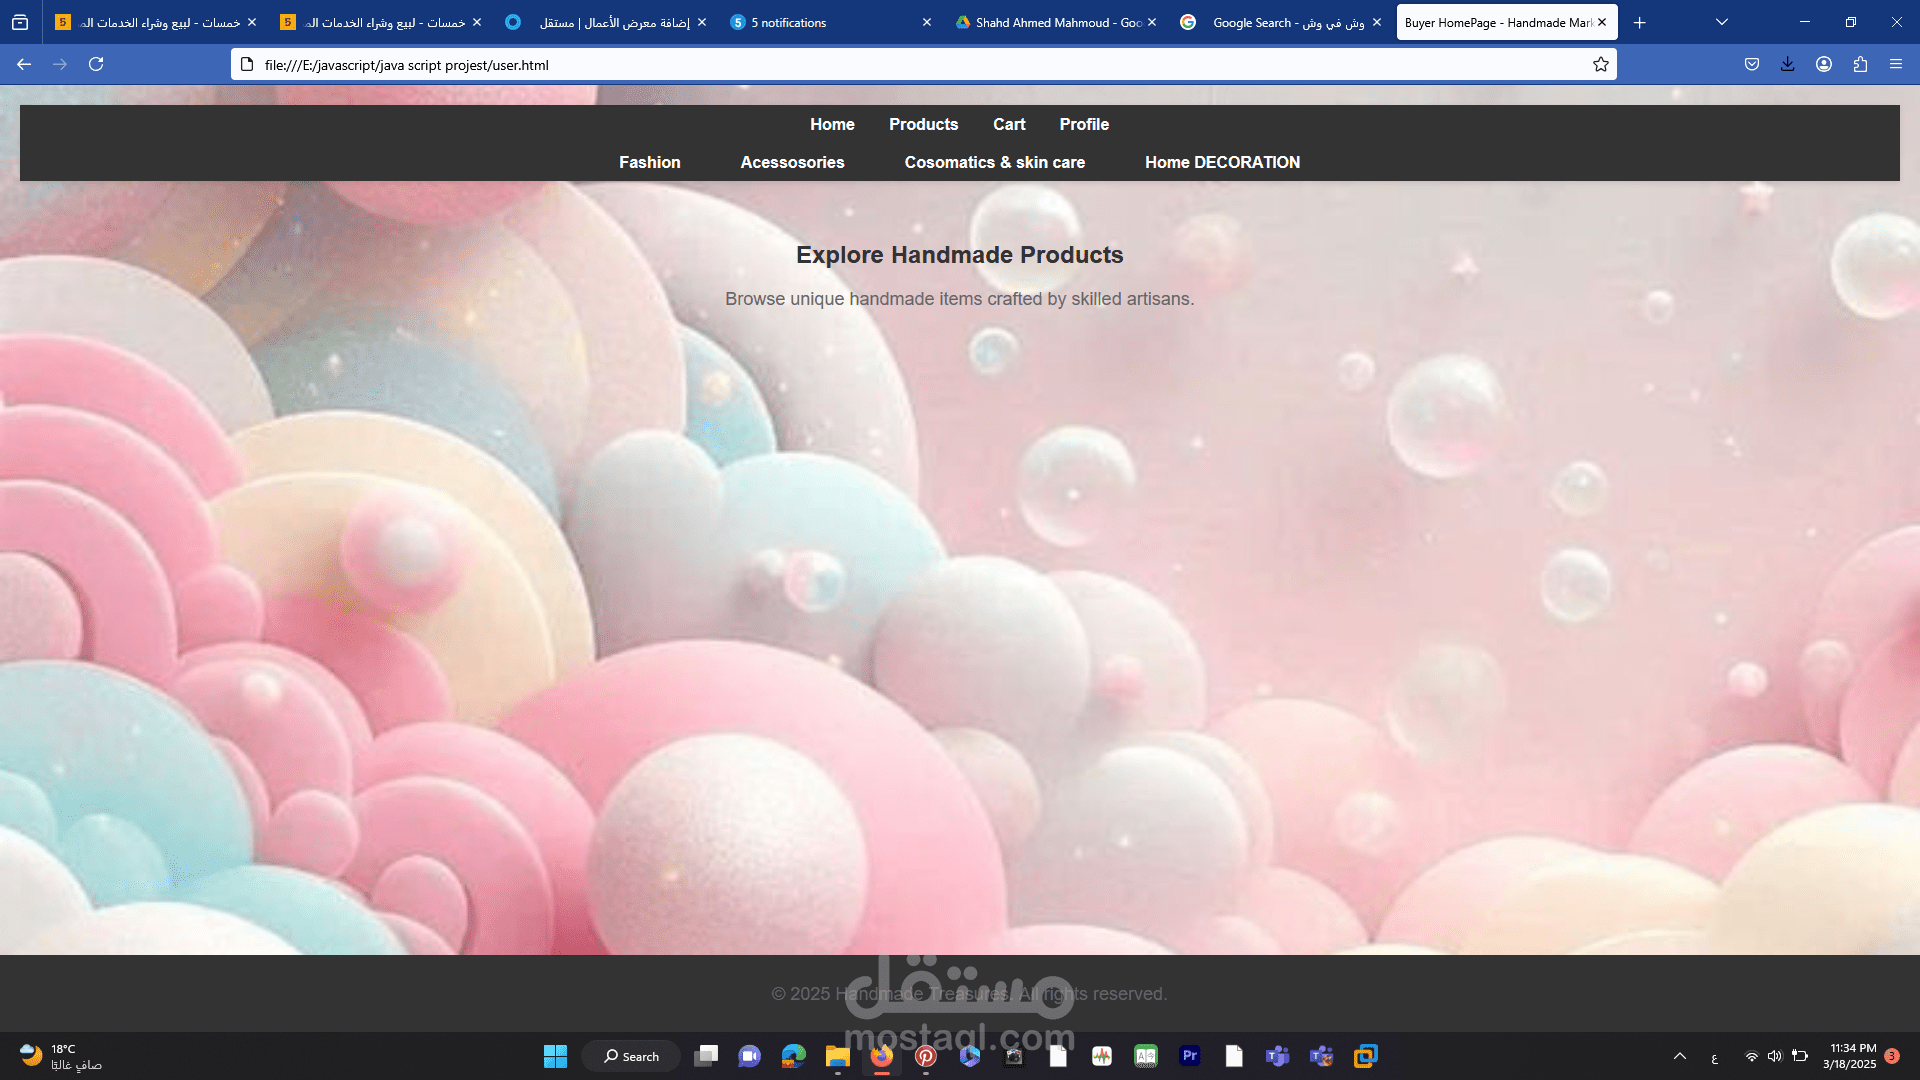Open the Save to Pocket icon
1920x1080 pixels.
pyautogui.click(x=1752, y=64)
